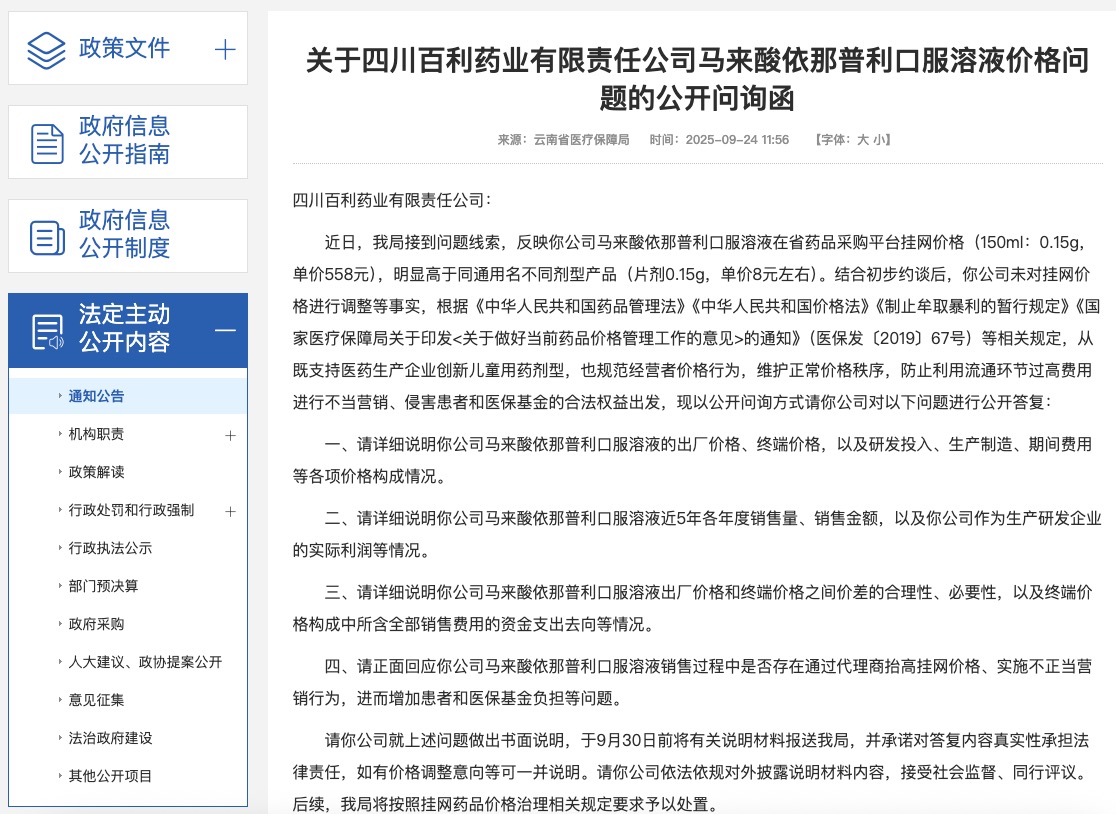Click the 政府信息公开制度 document icon
Image resolution: width=1116 pixels, height=814 pixels.
47,237
